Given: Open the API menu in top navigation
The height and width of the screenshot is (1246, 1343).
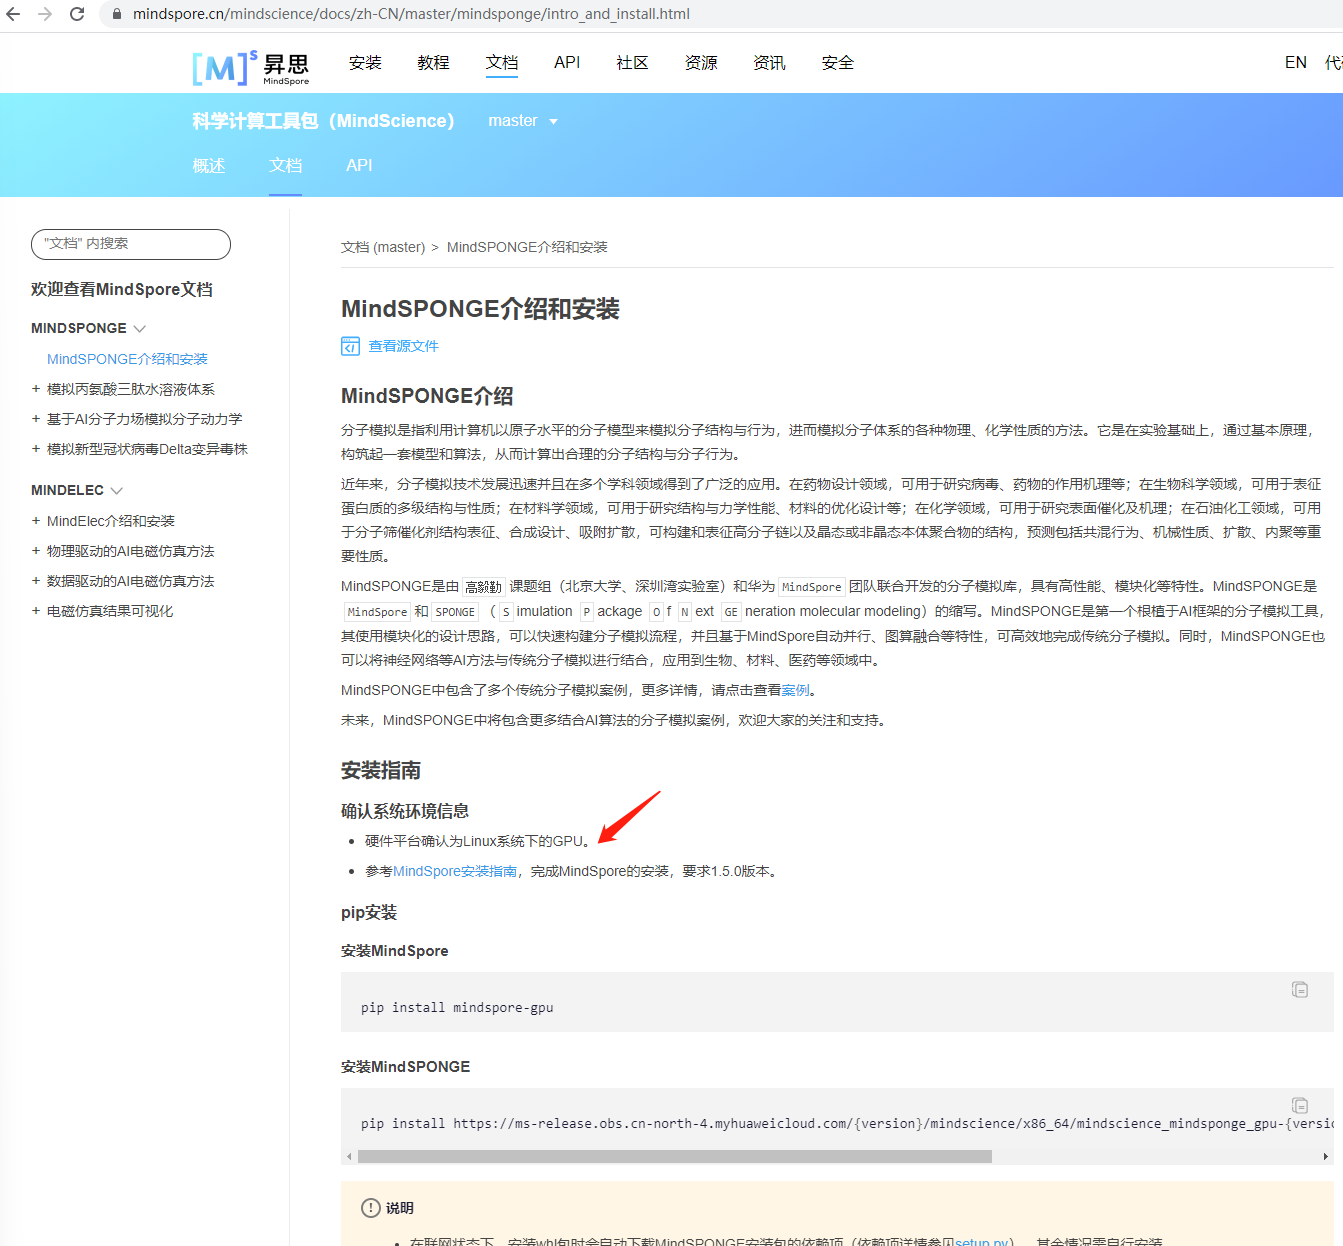Looking at the screenshot, I should 567,63.
